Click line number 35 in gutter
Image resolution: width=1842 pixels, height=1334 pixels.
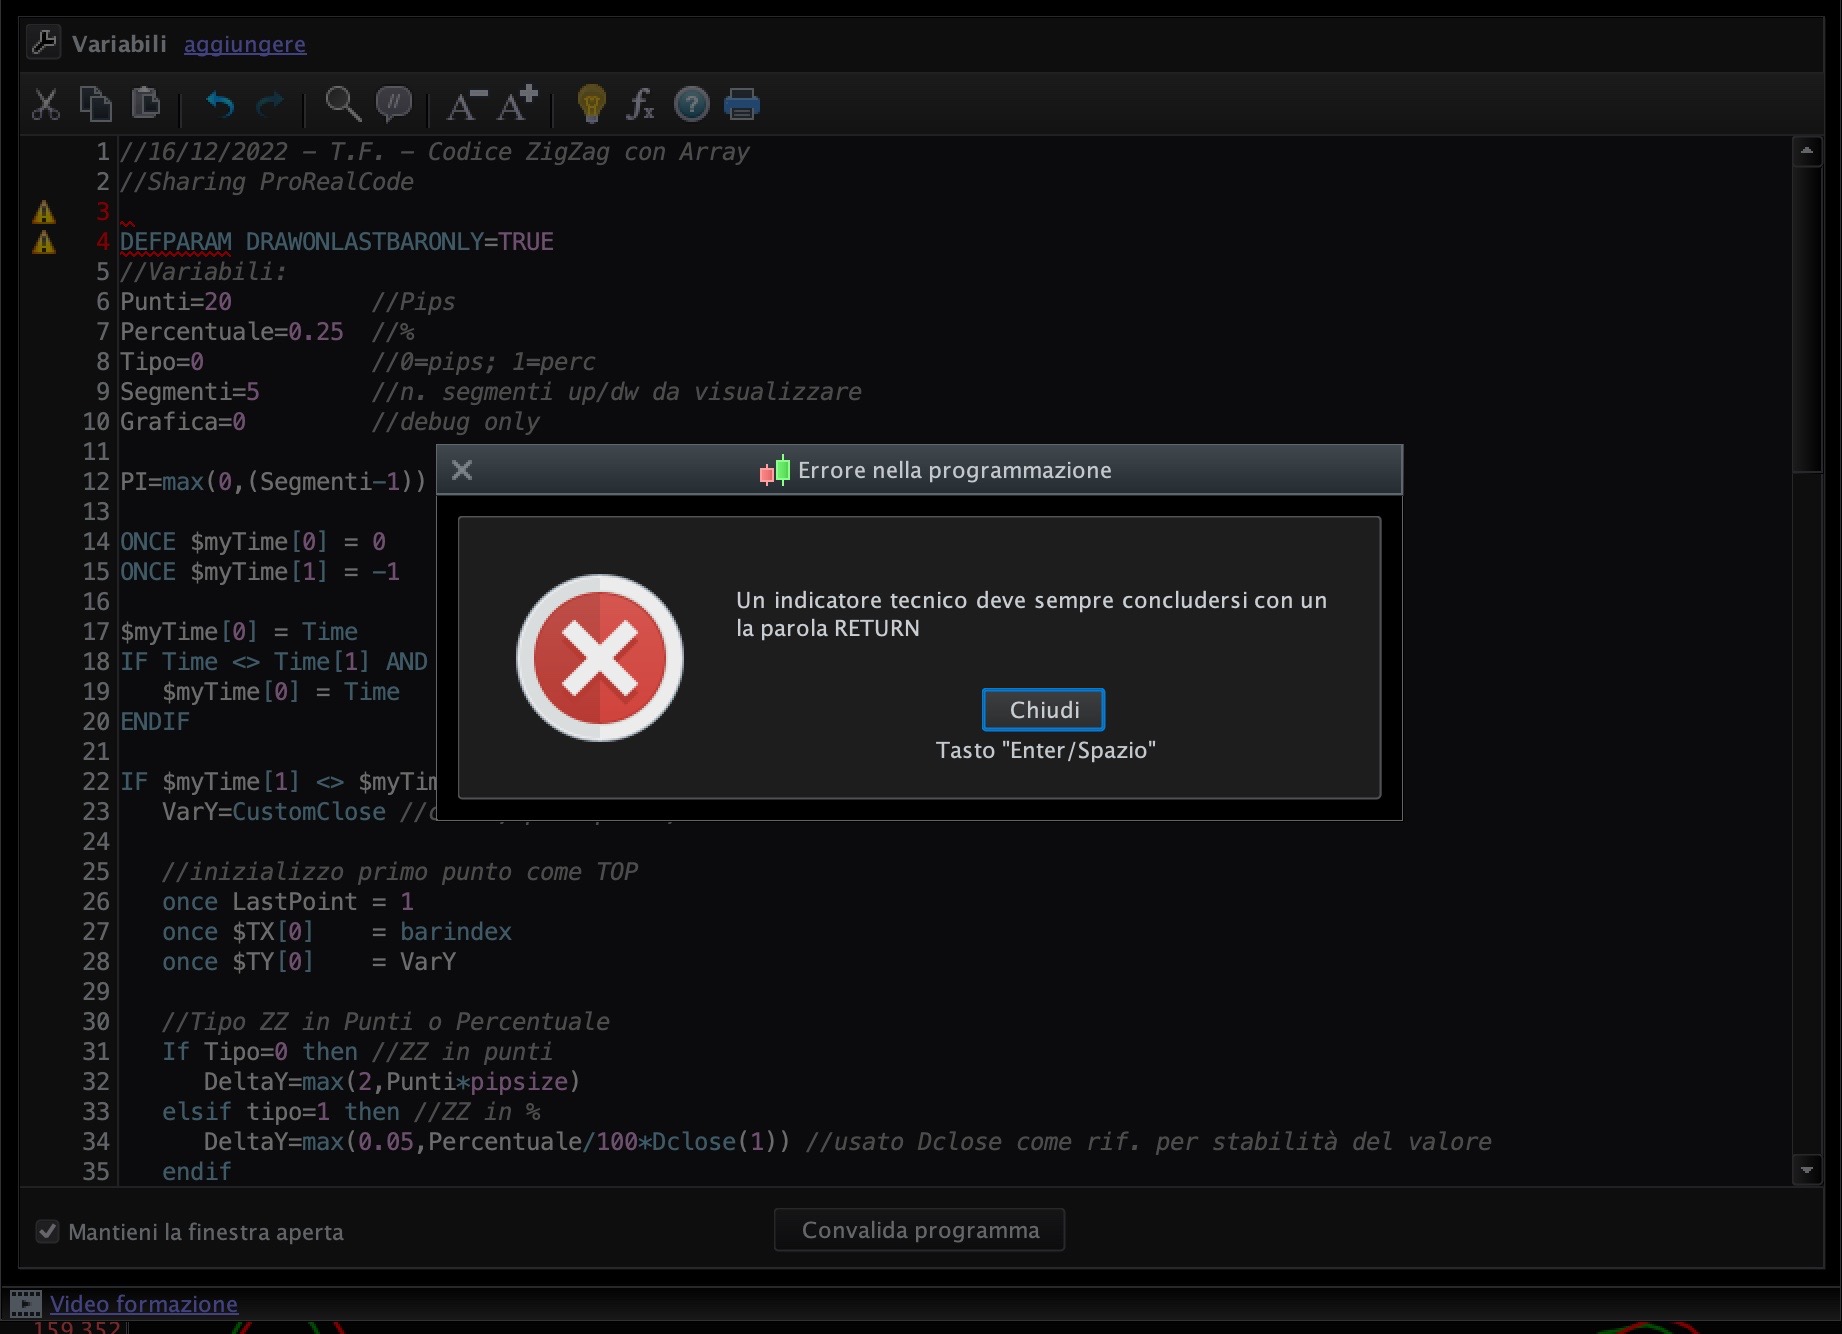tap(96, 1172)
